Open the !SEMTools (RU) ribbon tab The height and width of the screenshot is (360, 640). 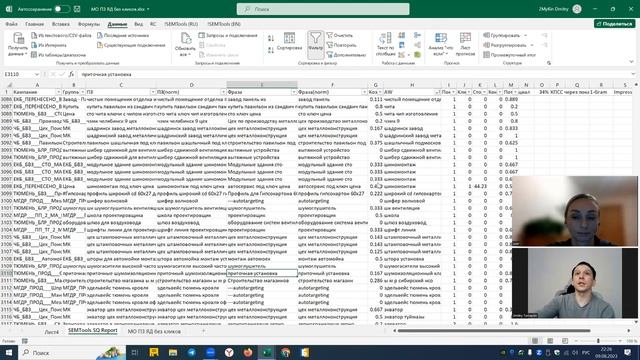(181, 24)
